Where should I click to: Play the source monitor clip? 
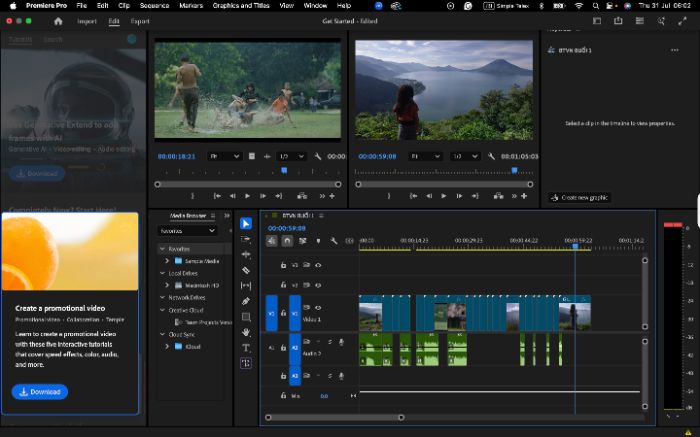(247, 196)
